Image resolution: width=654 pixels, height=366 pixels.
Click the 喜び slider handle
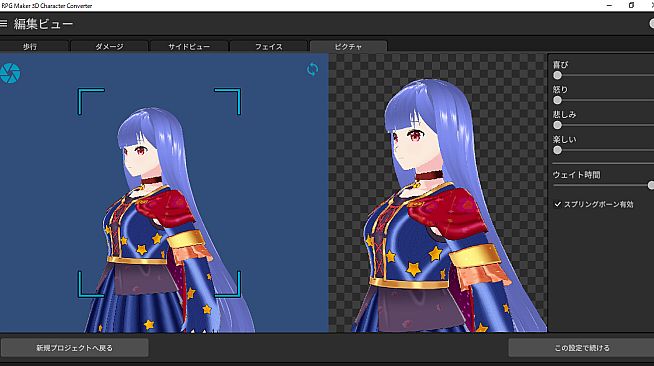[x=557, y=75]
